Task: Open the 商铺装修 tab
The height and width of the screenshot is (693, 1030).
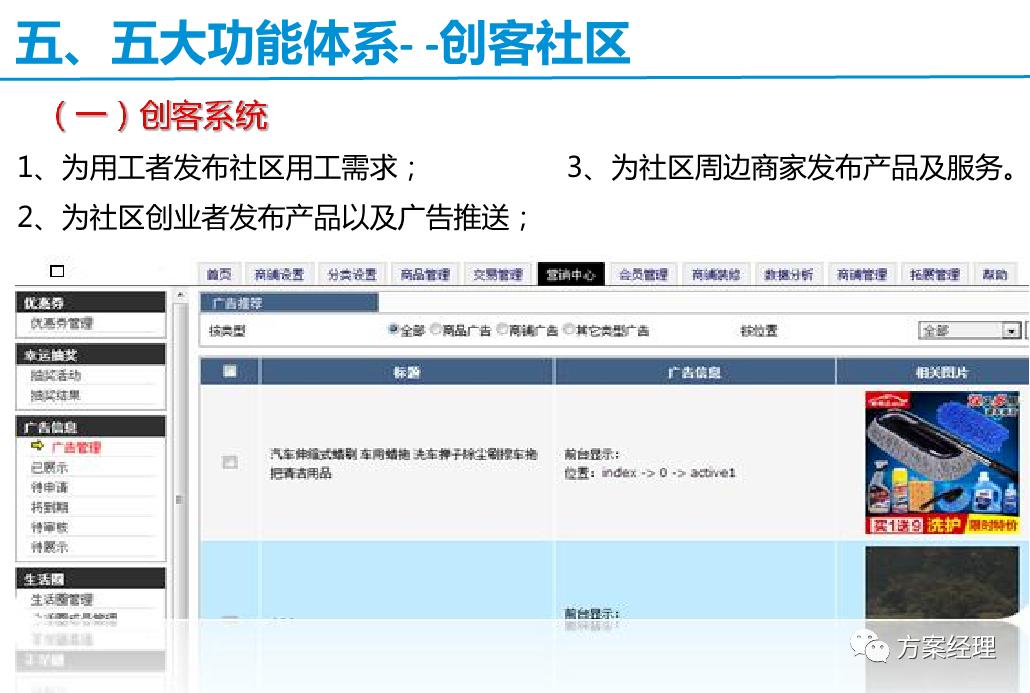Action: pos(717,272)
